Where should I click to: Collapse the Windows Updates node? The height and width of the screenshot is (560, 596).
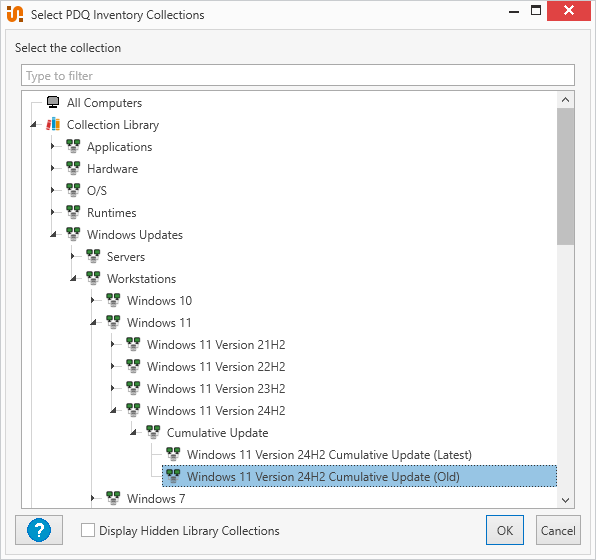[x=53, y=235]
